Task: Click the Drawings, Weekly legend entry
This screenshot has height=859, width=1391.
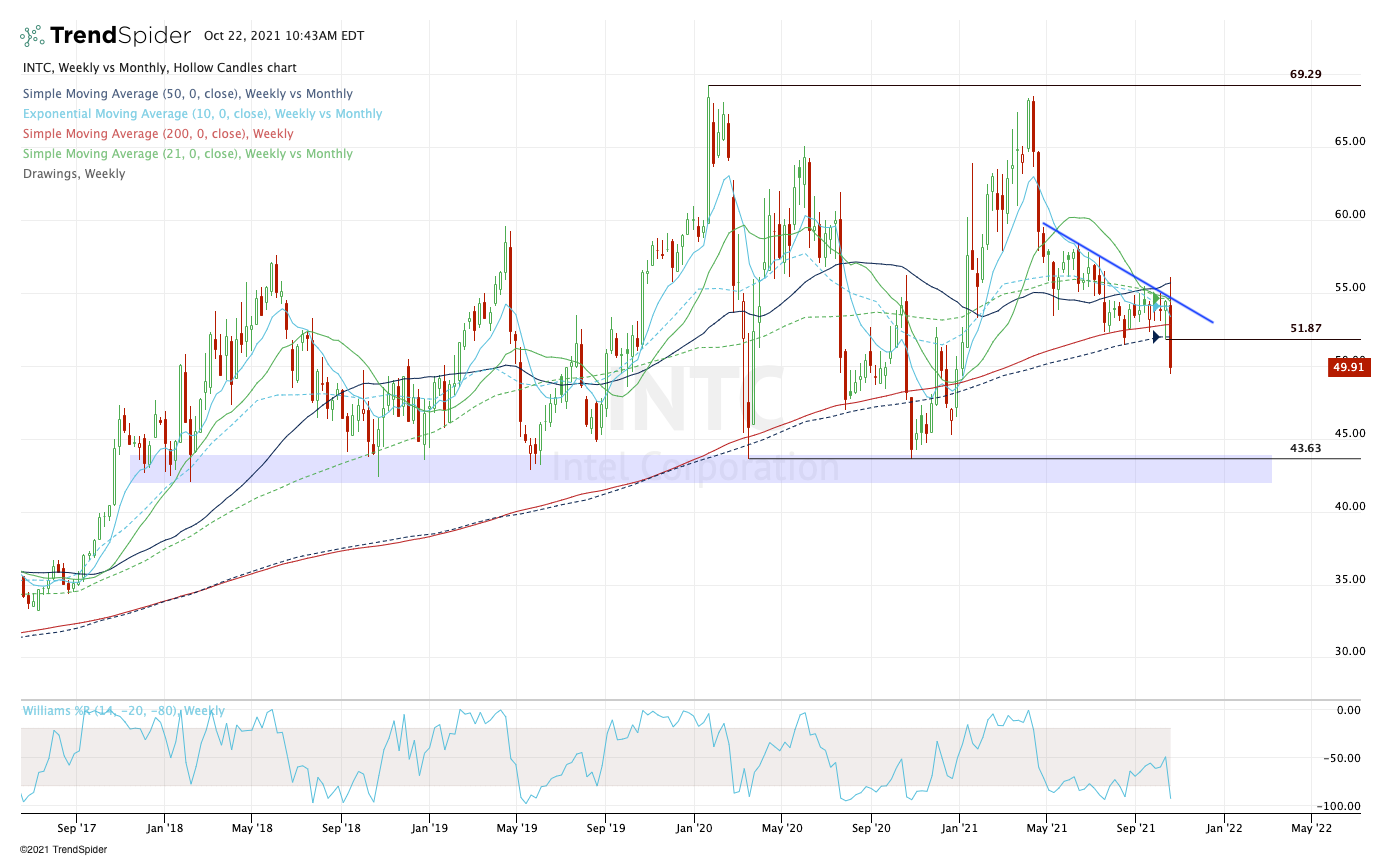Action: tap(73, 173)
